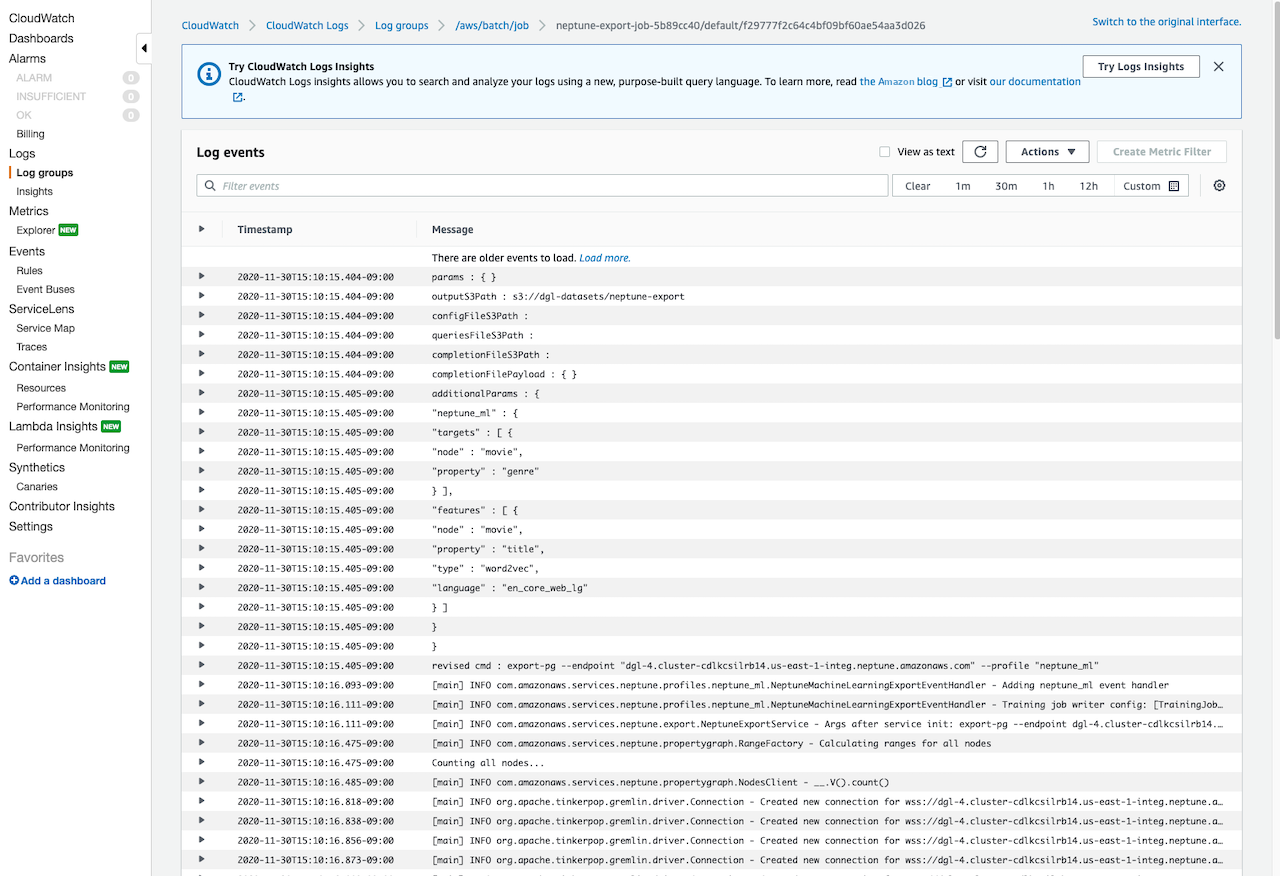Open the Custom time range calendar
The height and width of the screenshot is (876, 1280).
(1174, 186)
